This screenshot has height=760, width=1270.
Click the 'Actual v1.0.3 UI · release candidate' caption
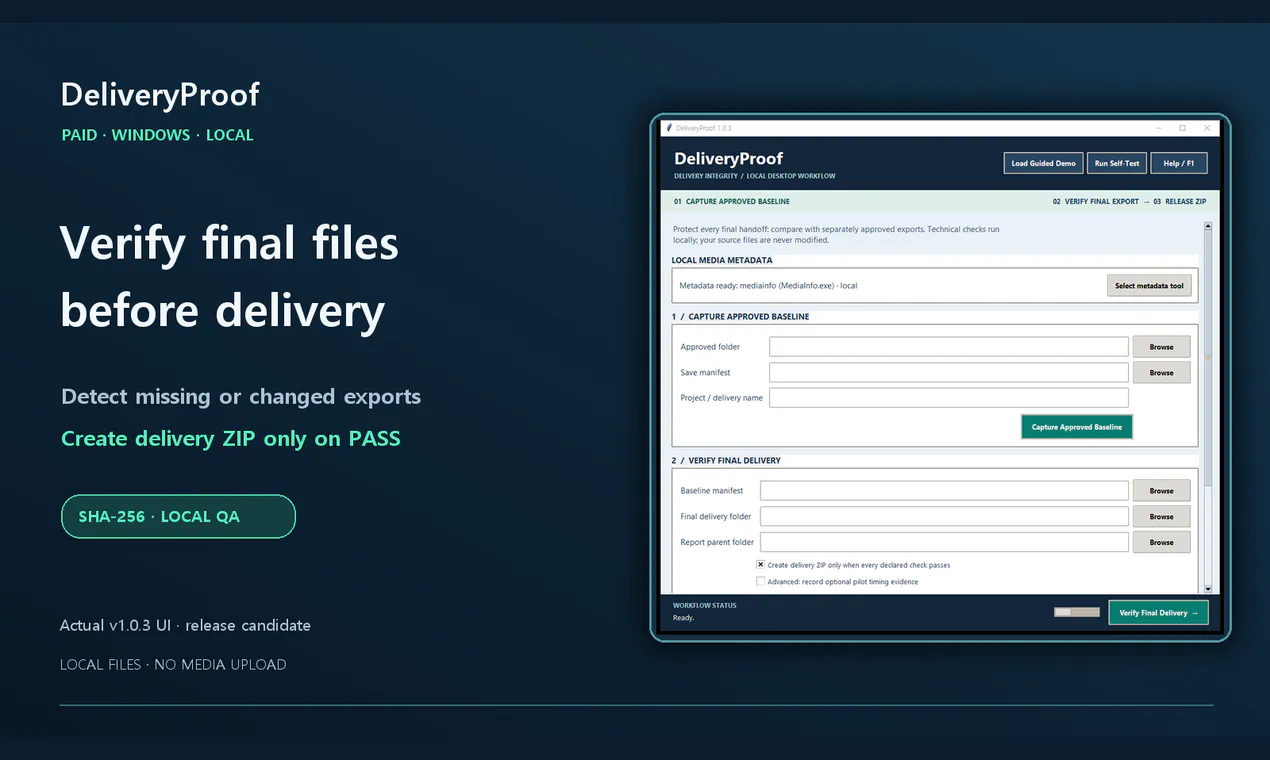(x=185, y=626)
